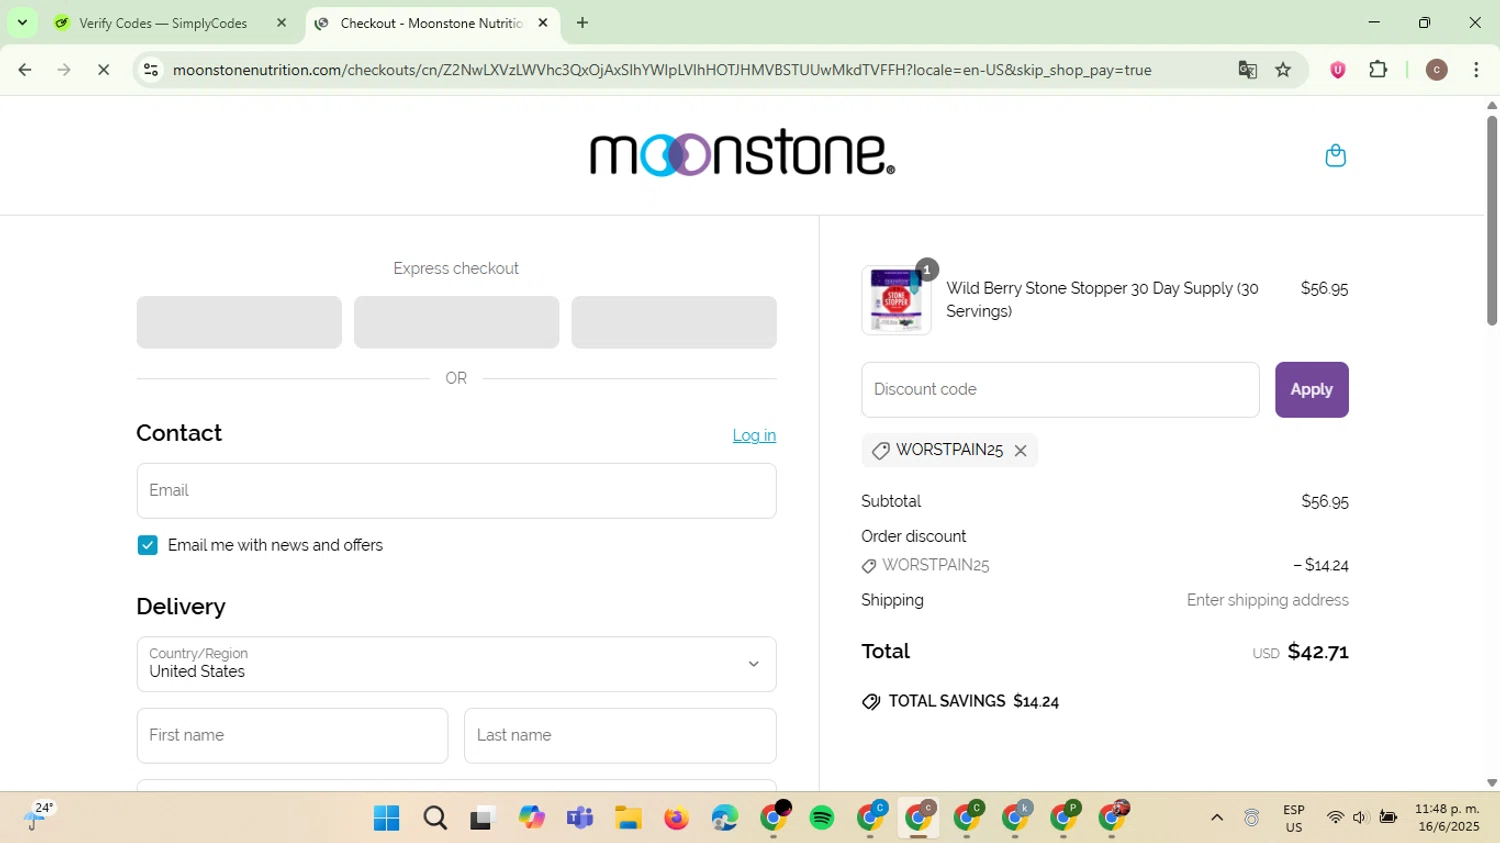1500x843 pixels.
Task: Open the Windows Start menu
Action: click(386, 818)
